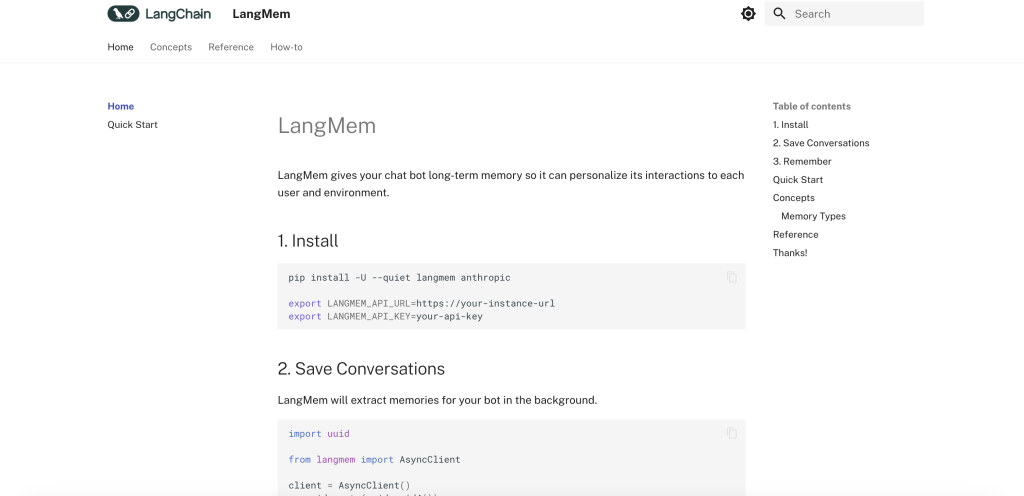Select Home in left sidebar
1024x496 pixels.
pyautogui.click(x=121, y=106)
